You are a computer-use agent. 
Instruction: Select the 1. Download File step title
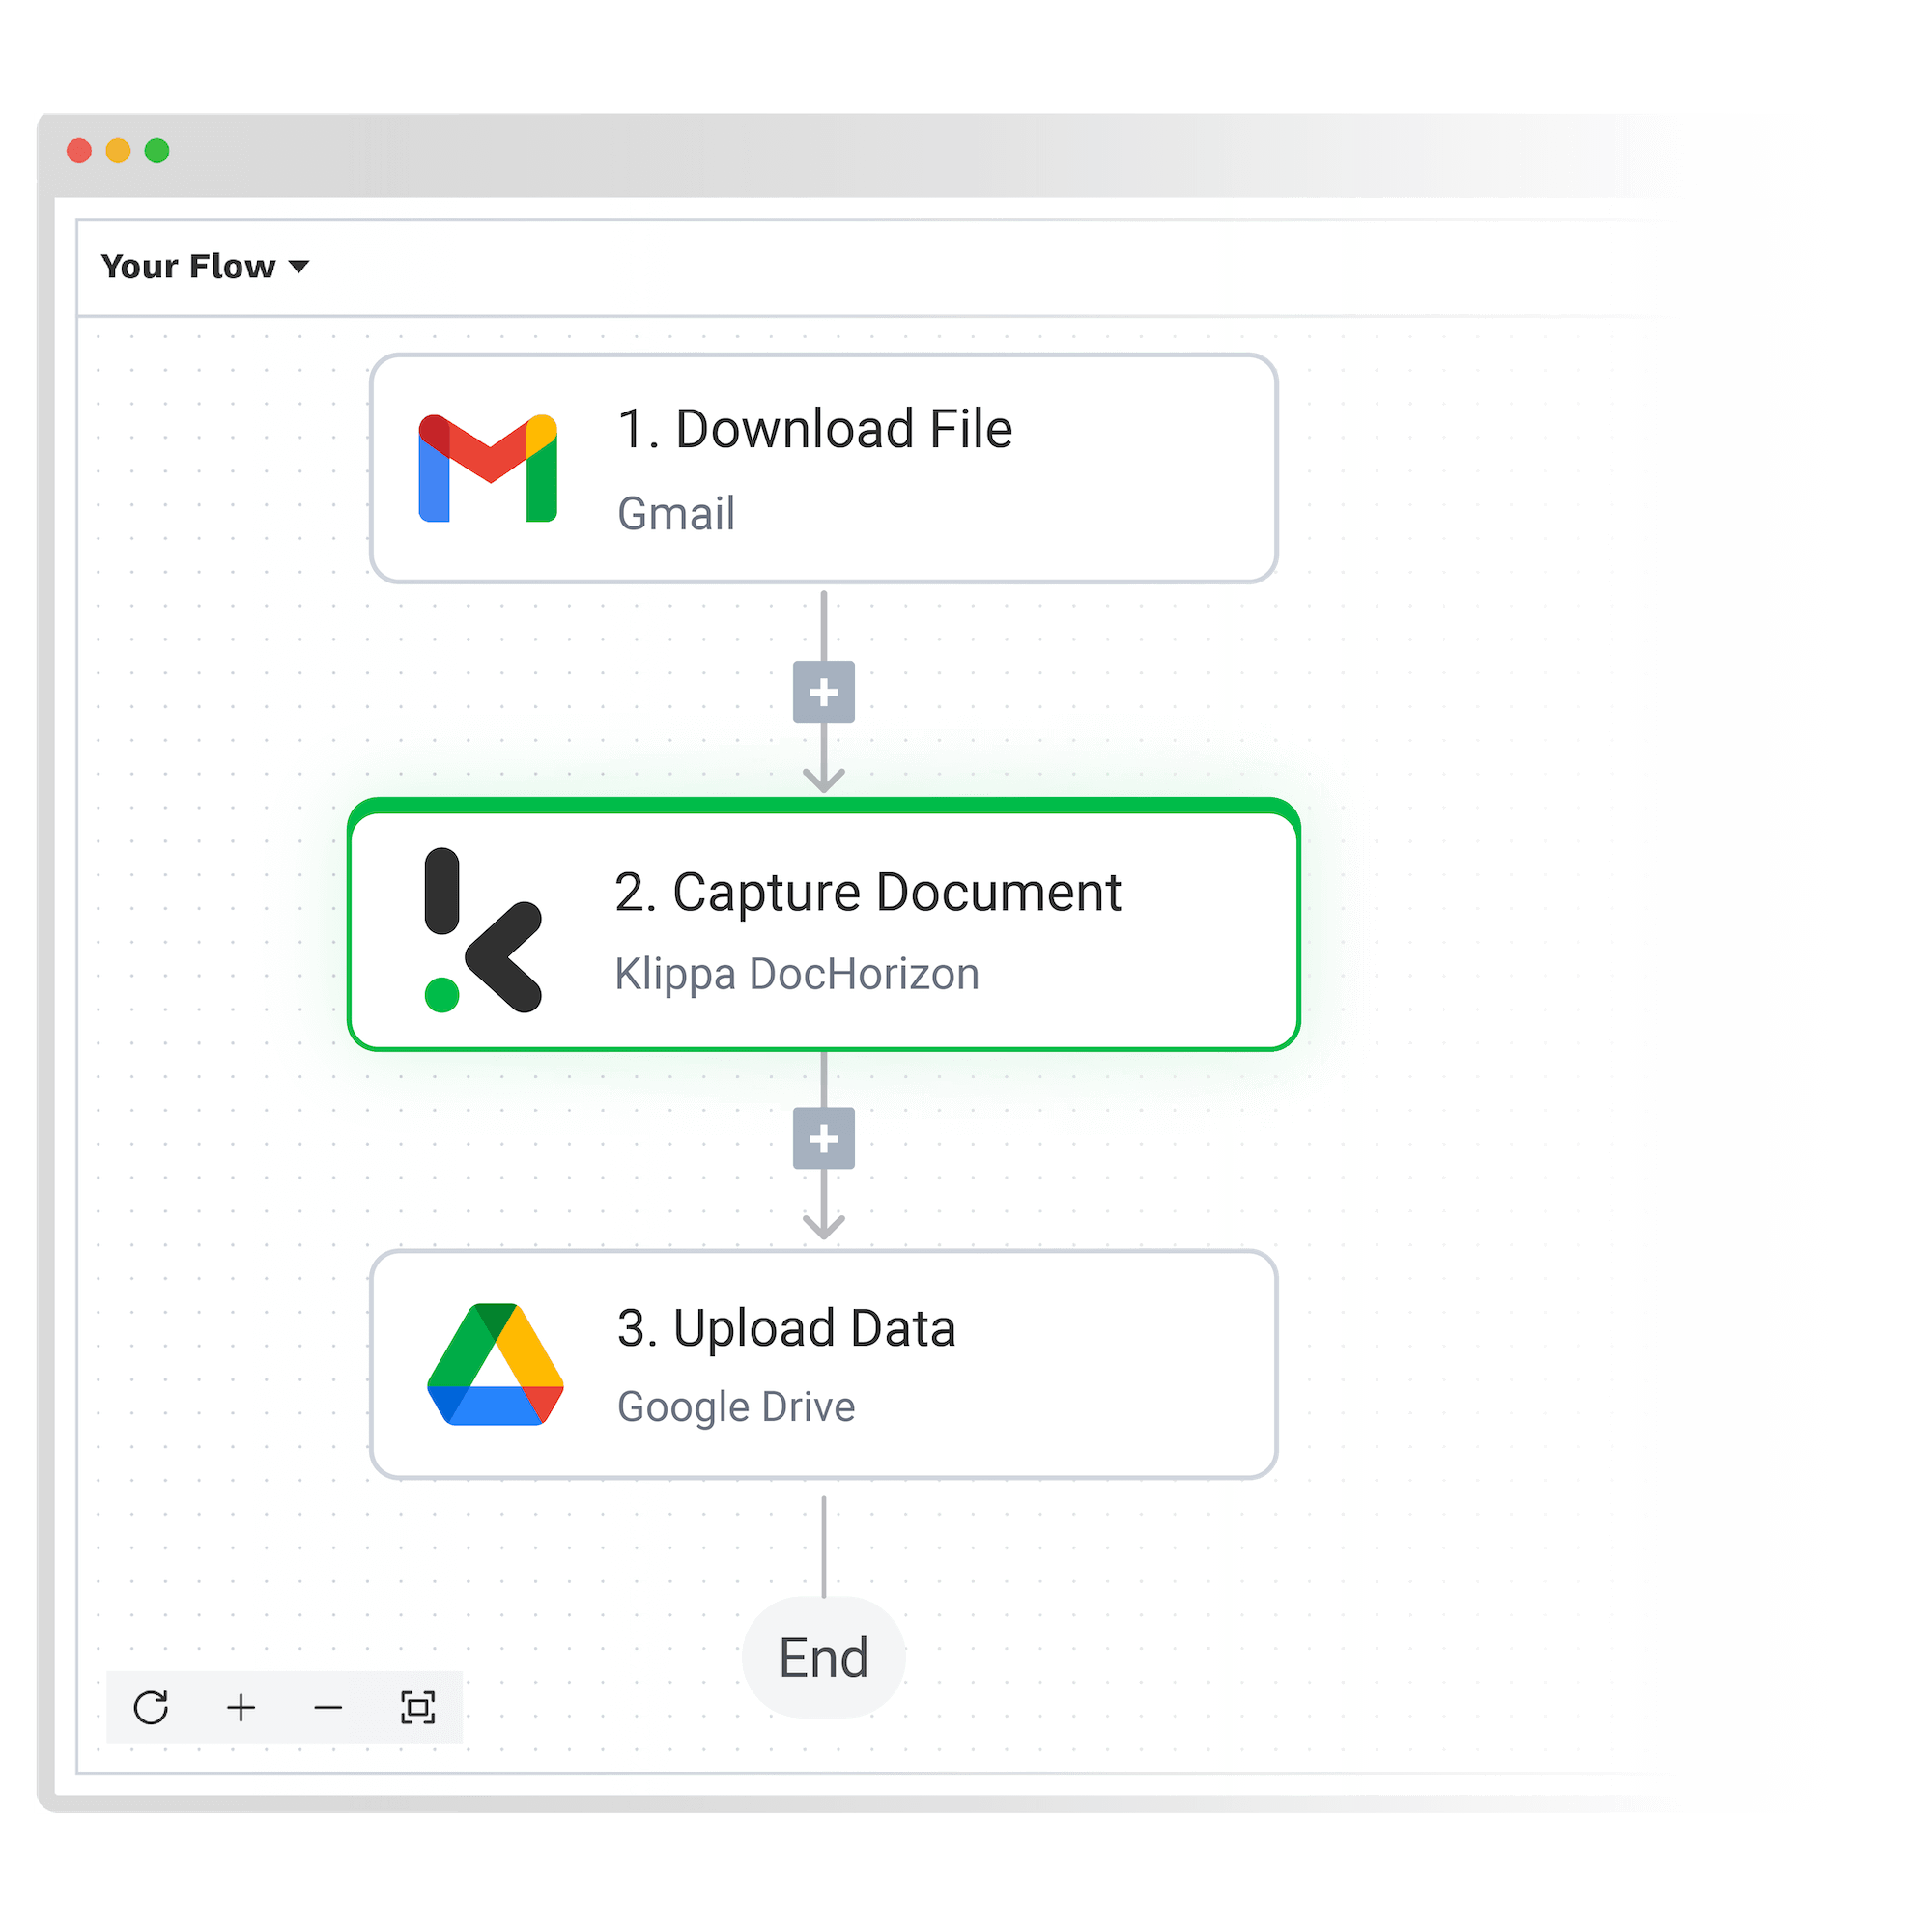coord(814,429)
